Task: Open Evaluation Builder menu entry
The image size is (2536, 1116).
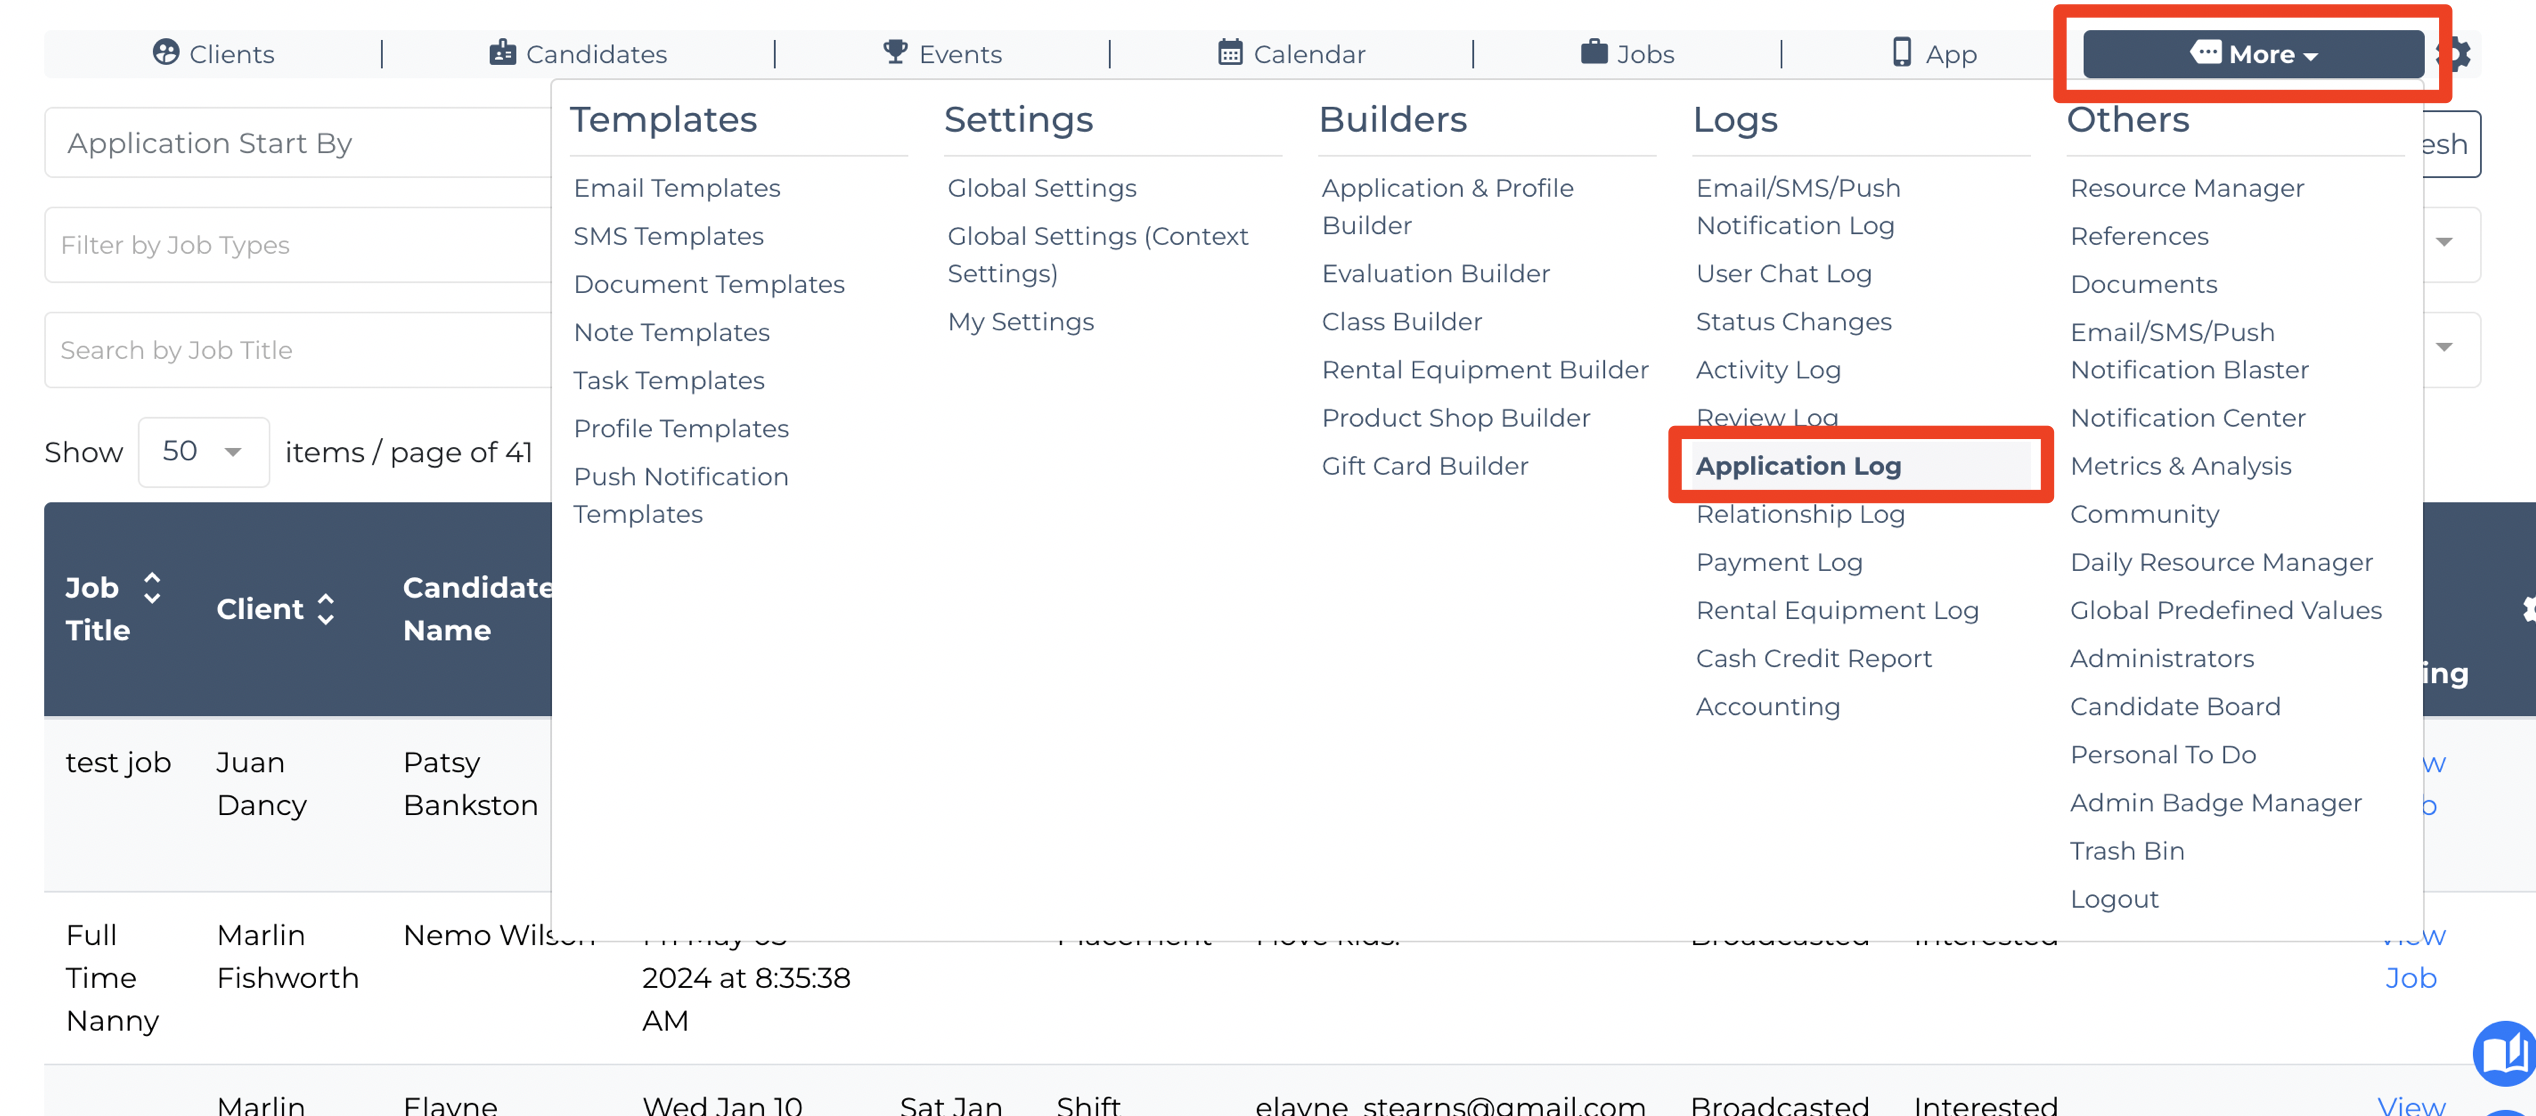Action: [x=1435, y=274]
